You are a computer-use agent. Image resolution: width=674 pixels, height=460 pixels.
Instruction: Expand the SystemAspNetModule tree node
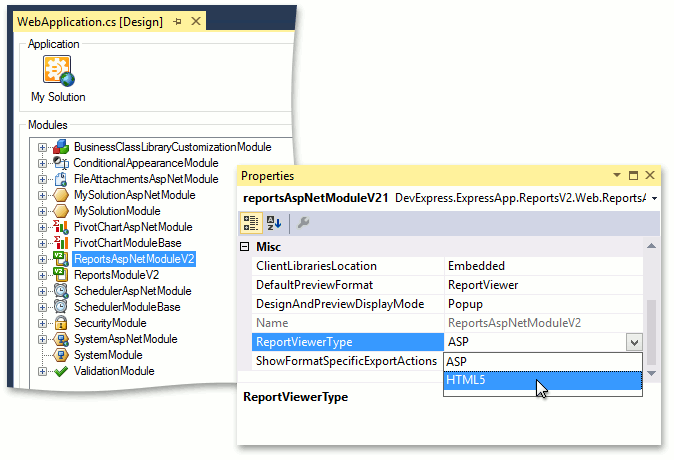click(42, 339)
